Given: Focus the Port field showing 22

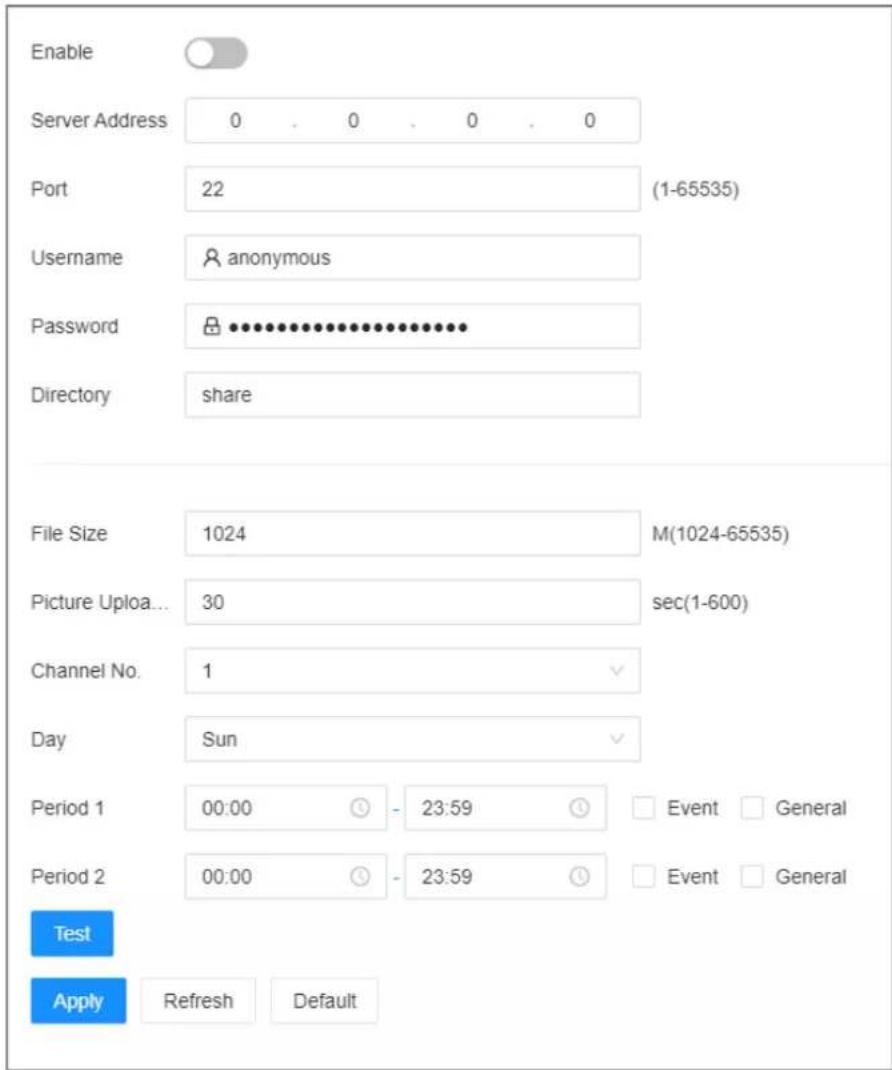Looking at the screenshot, I should tap(412, 189).
